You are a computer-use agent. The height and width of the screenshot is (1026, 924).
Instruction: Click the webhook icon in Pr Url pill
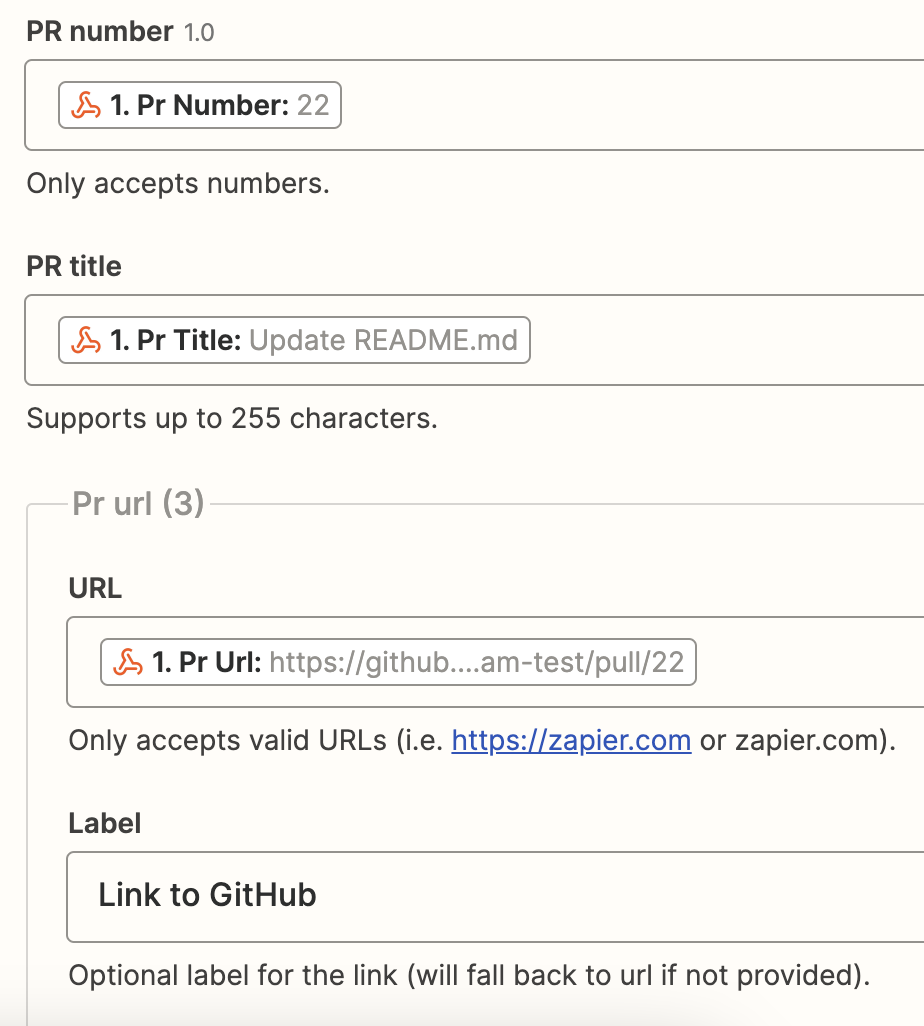128,662
